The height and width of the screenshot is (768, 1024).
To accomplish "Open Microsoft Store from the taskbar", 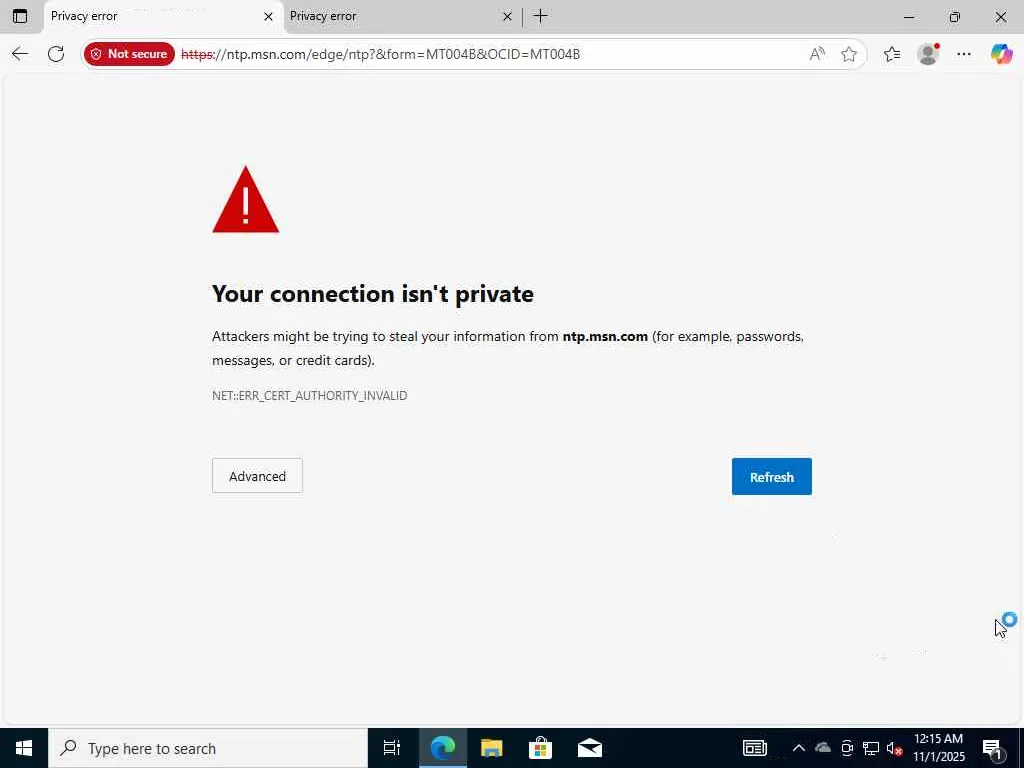I will point(541,748).
